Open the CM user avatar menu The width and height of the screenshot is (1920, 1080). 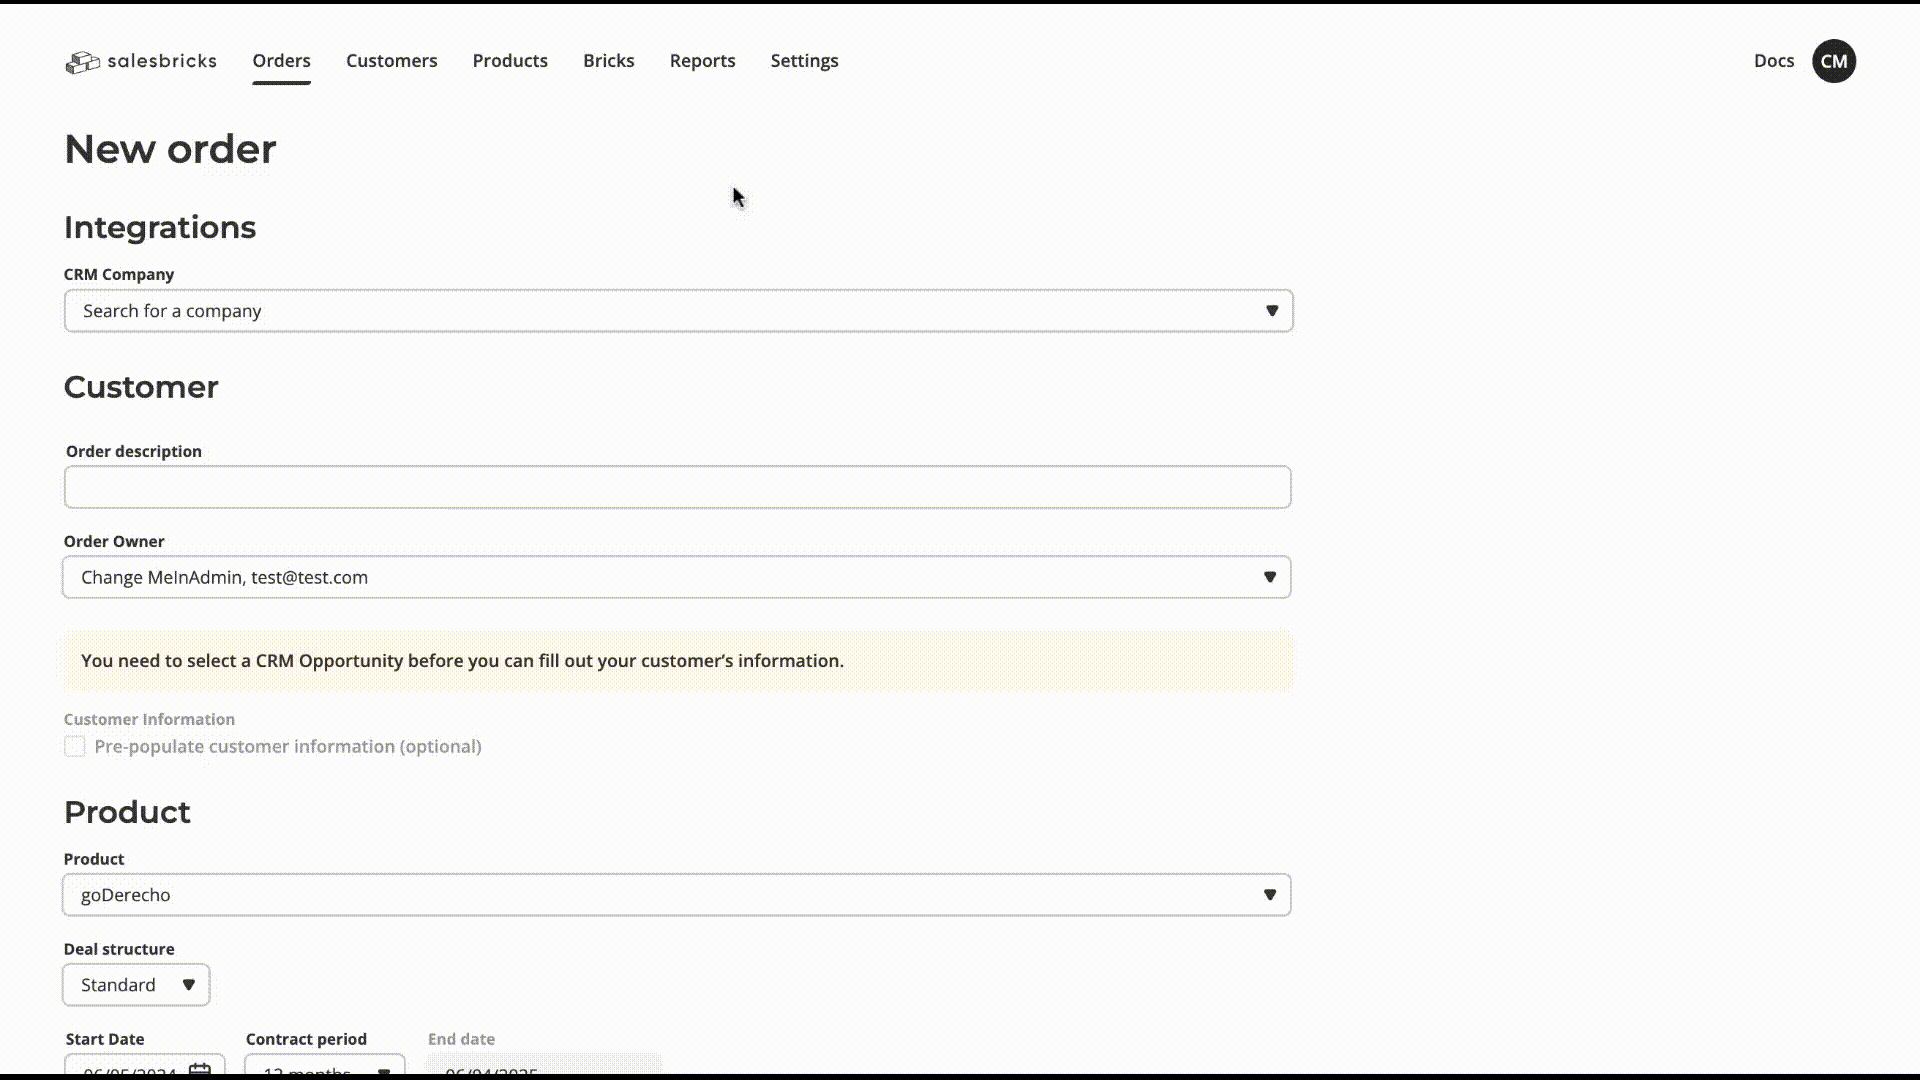click(1833, 61)
